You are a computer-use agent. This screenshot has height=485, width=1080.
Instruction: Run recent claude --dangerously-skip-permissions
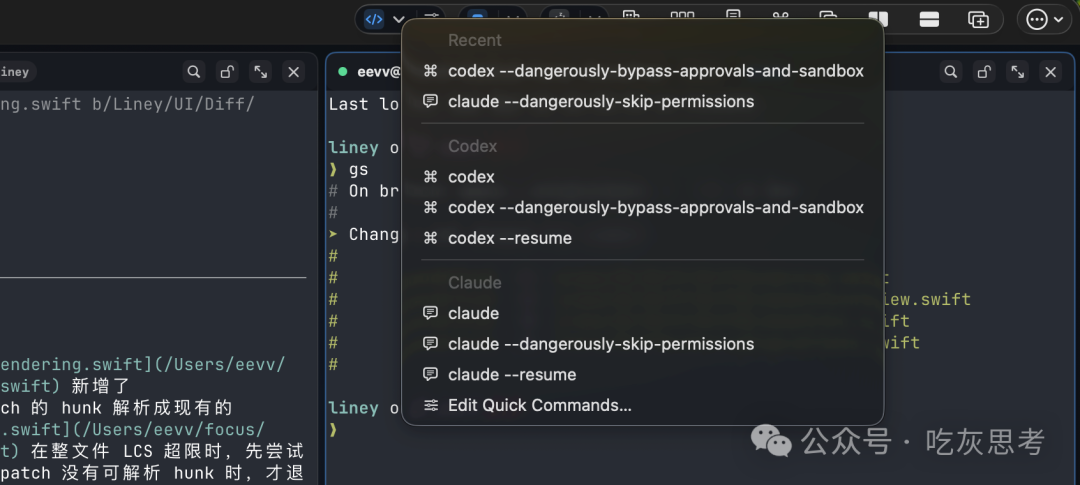pos(643,101)
